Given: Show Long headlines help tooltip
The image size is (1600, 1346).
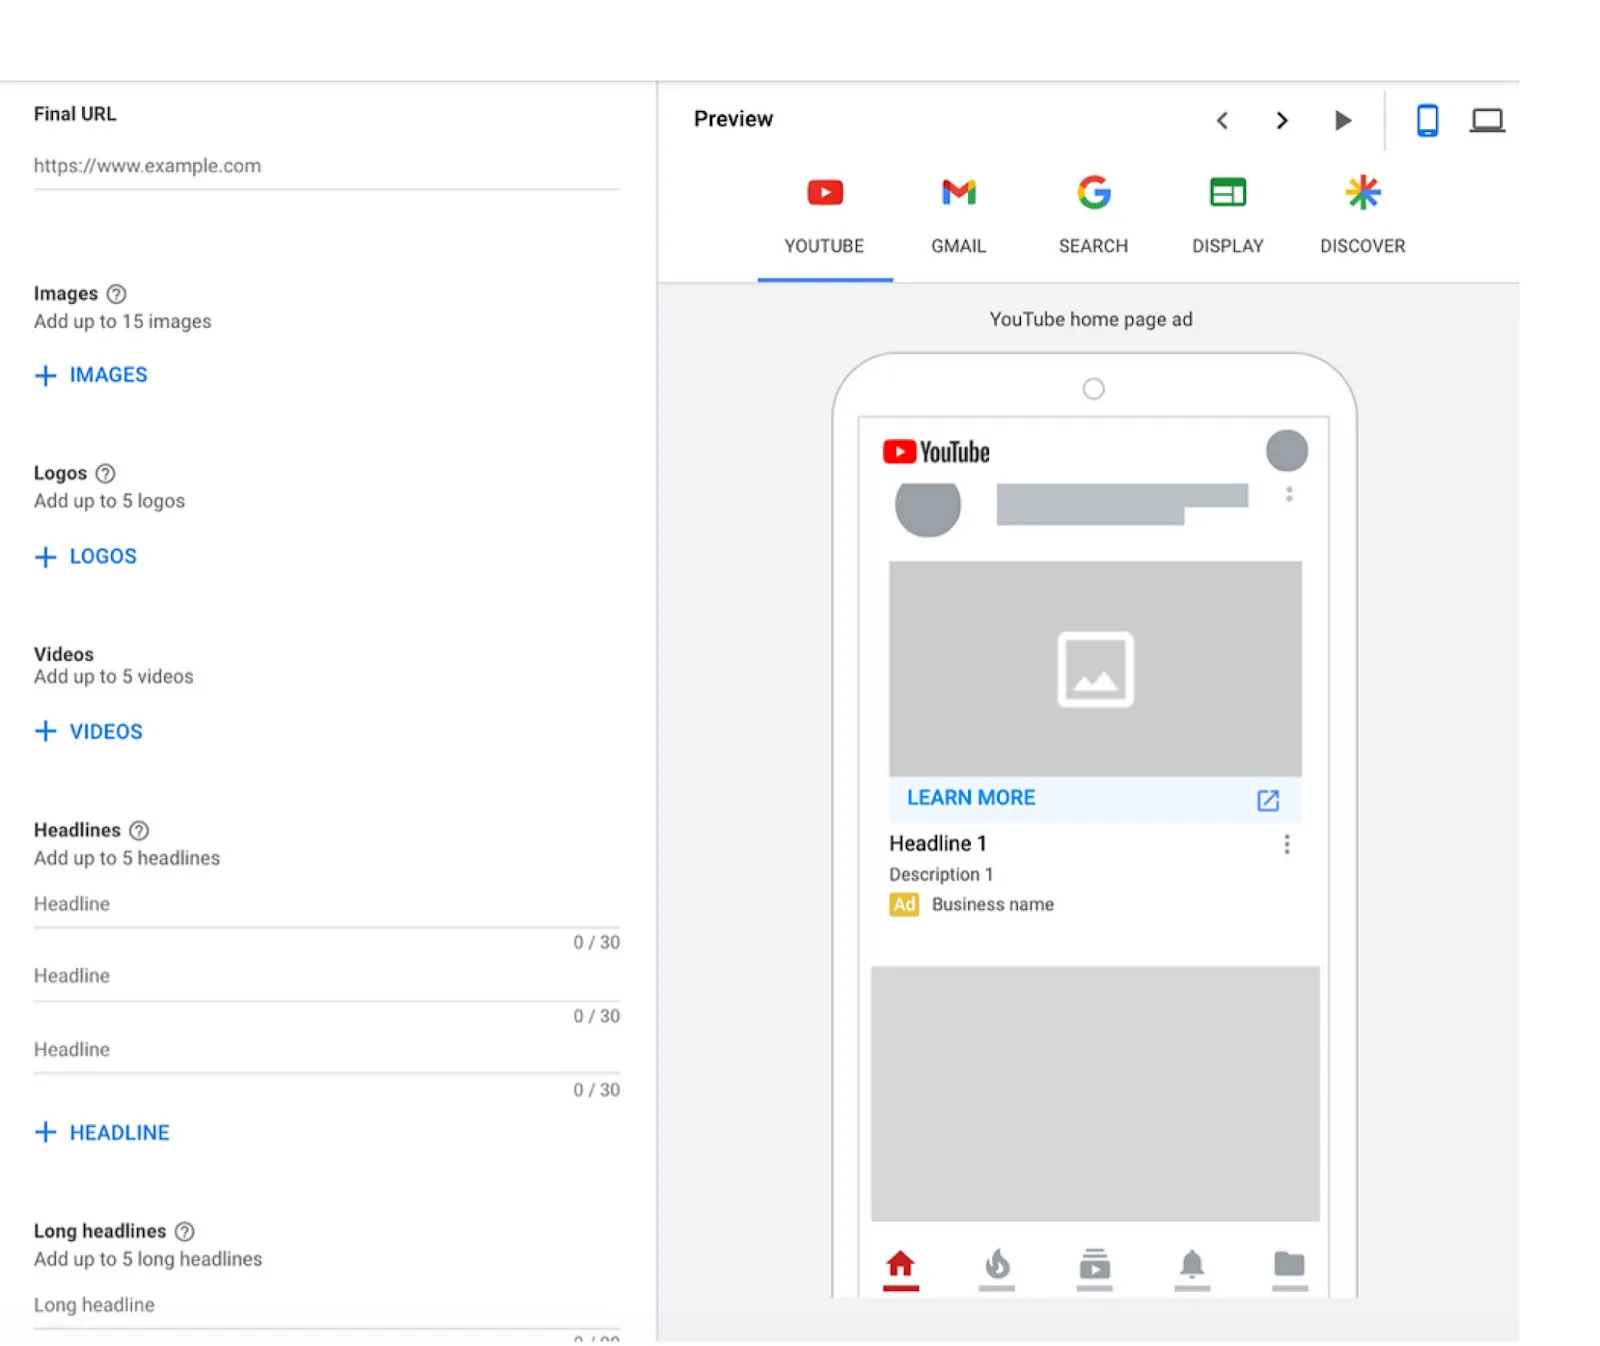Looking at the screenshot, I should click(184, 1231).
